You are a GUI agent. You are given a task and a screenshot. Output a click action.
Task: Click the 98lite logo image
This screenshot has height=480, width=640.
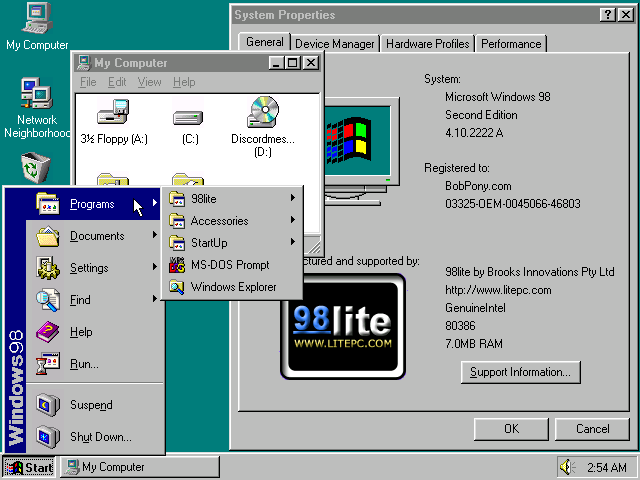pyautogui.click(x=343, y=327)
